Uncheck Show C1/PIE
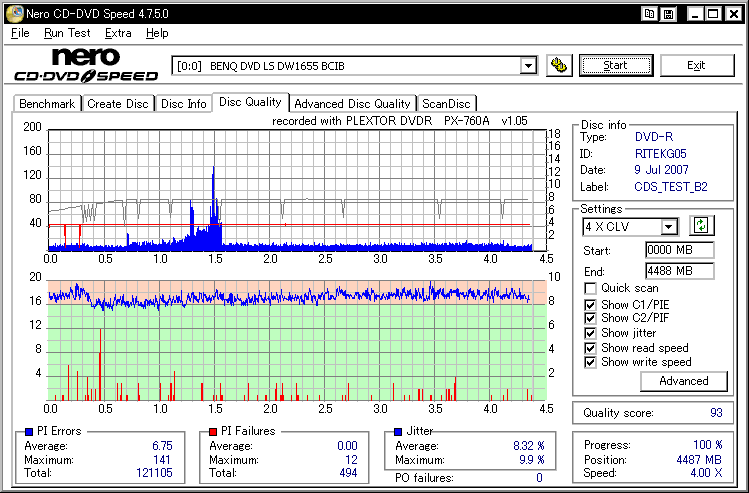The width and height of the screenshot is (749, 493). pos(590,305)
